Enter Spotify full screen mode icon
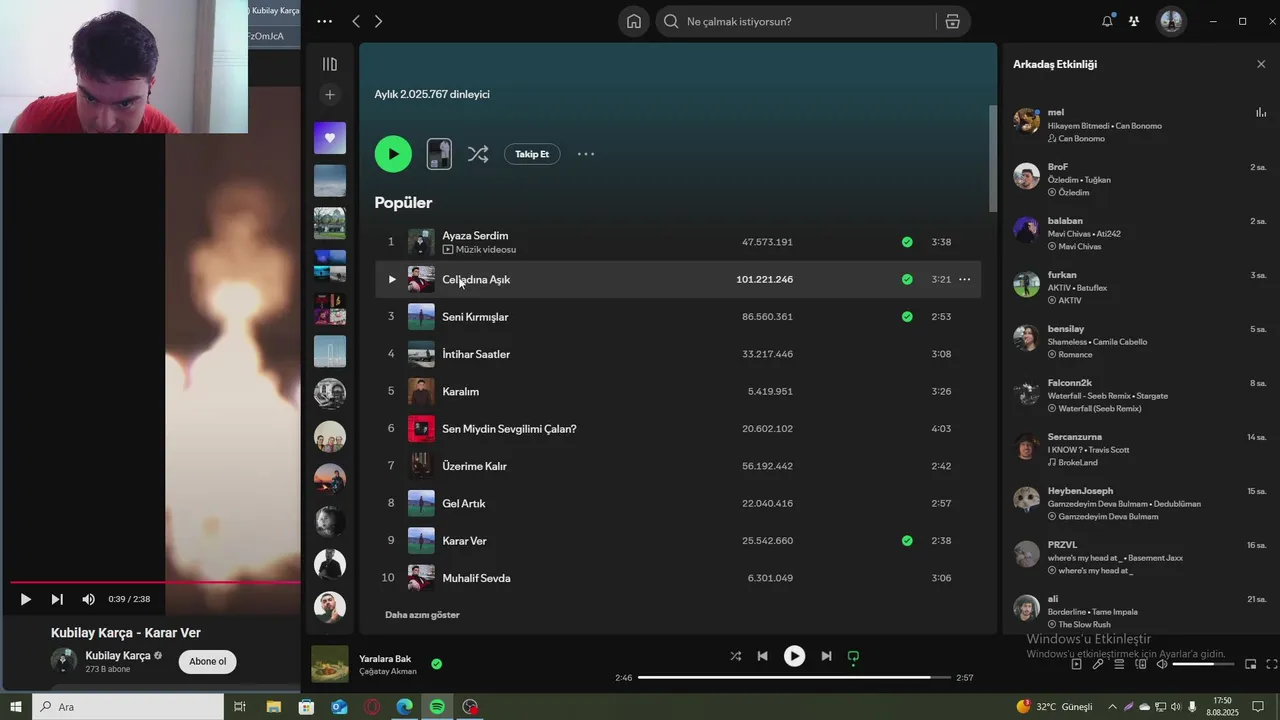The image size is (1280, 720). [1272, 664]
